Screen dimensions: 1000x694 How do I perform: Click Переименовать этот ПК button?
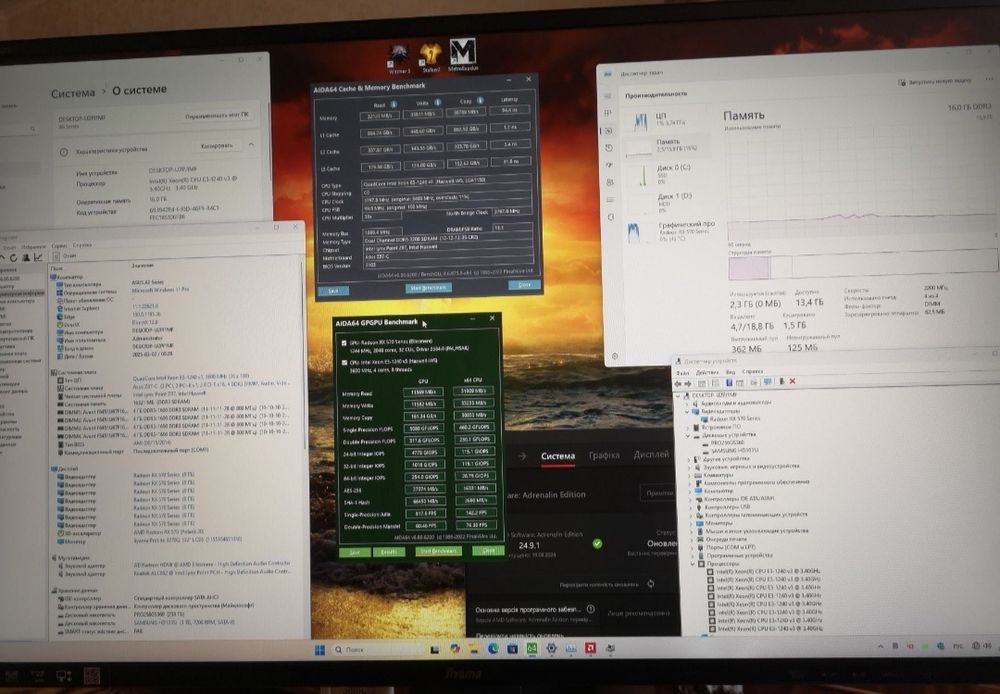[217, 116]
